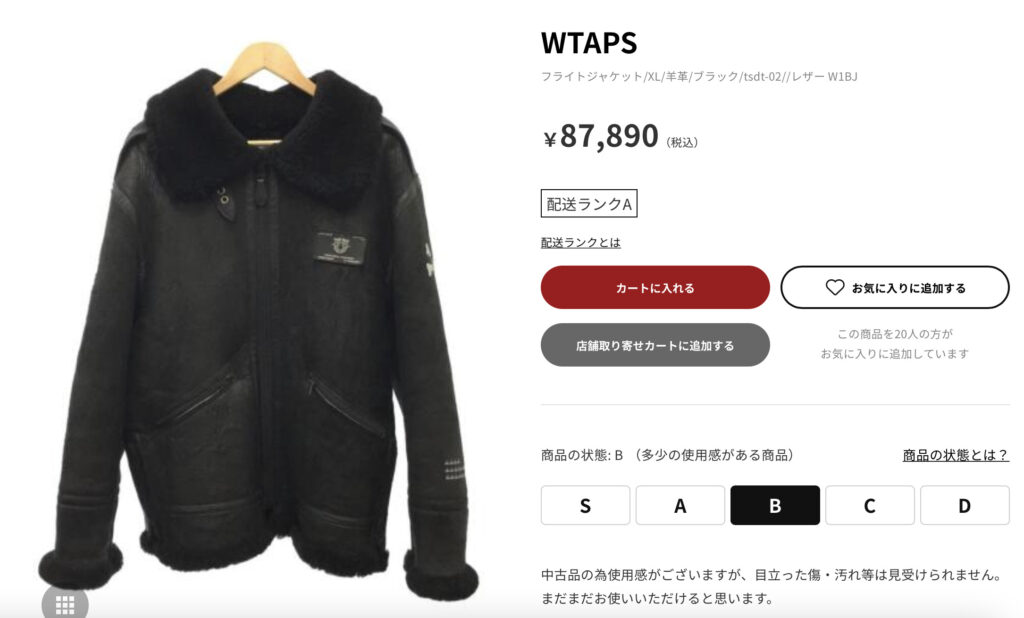The height and width of the screenshot is (618, 1024).
Task: Add item to cart with red button
Action: point(655,287)
